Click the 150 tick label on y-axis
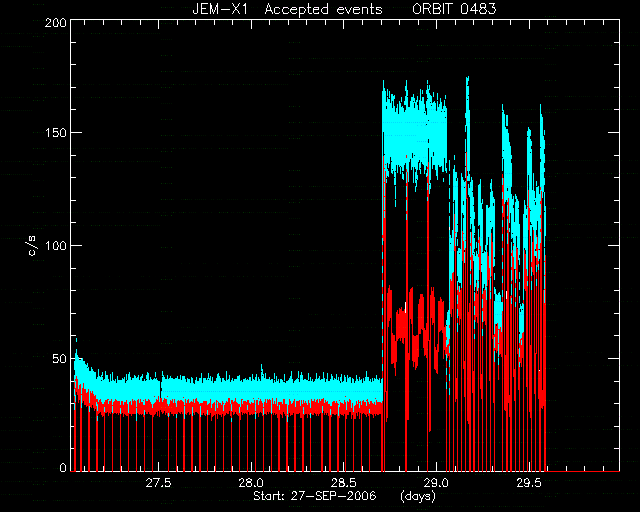Image resolution: width=640 pixels, height=512 pixels. 56,133
